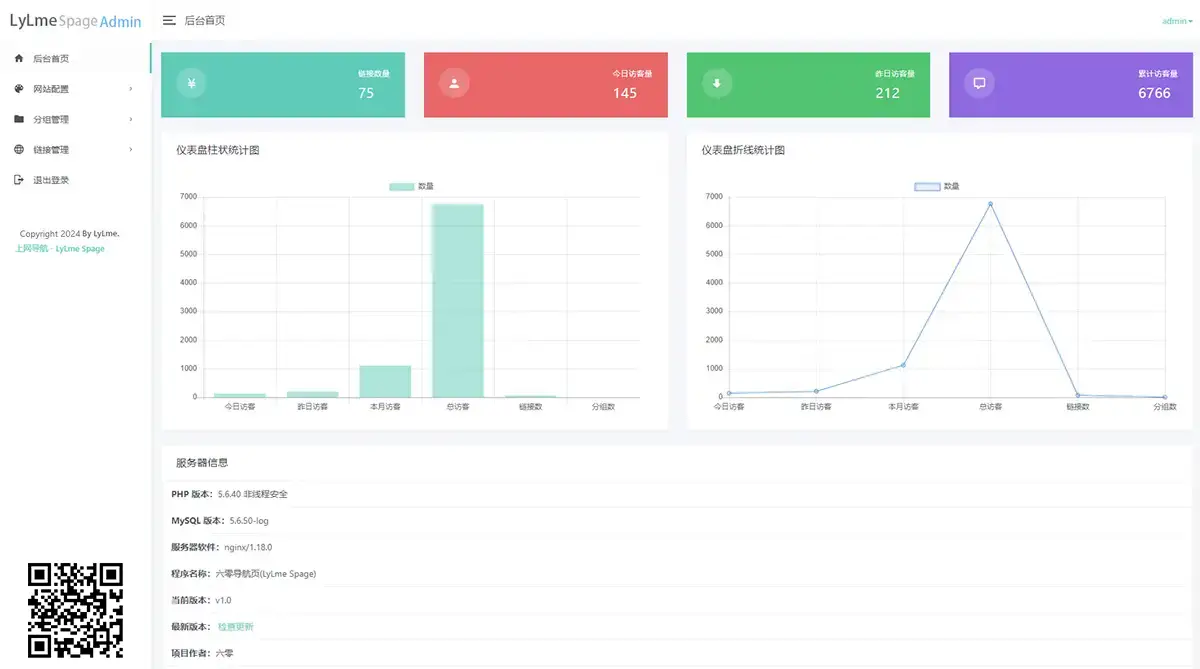Click the yen icon on 链接数量 card
Screen dimensions: 1200x669
pos(191,84)
